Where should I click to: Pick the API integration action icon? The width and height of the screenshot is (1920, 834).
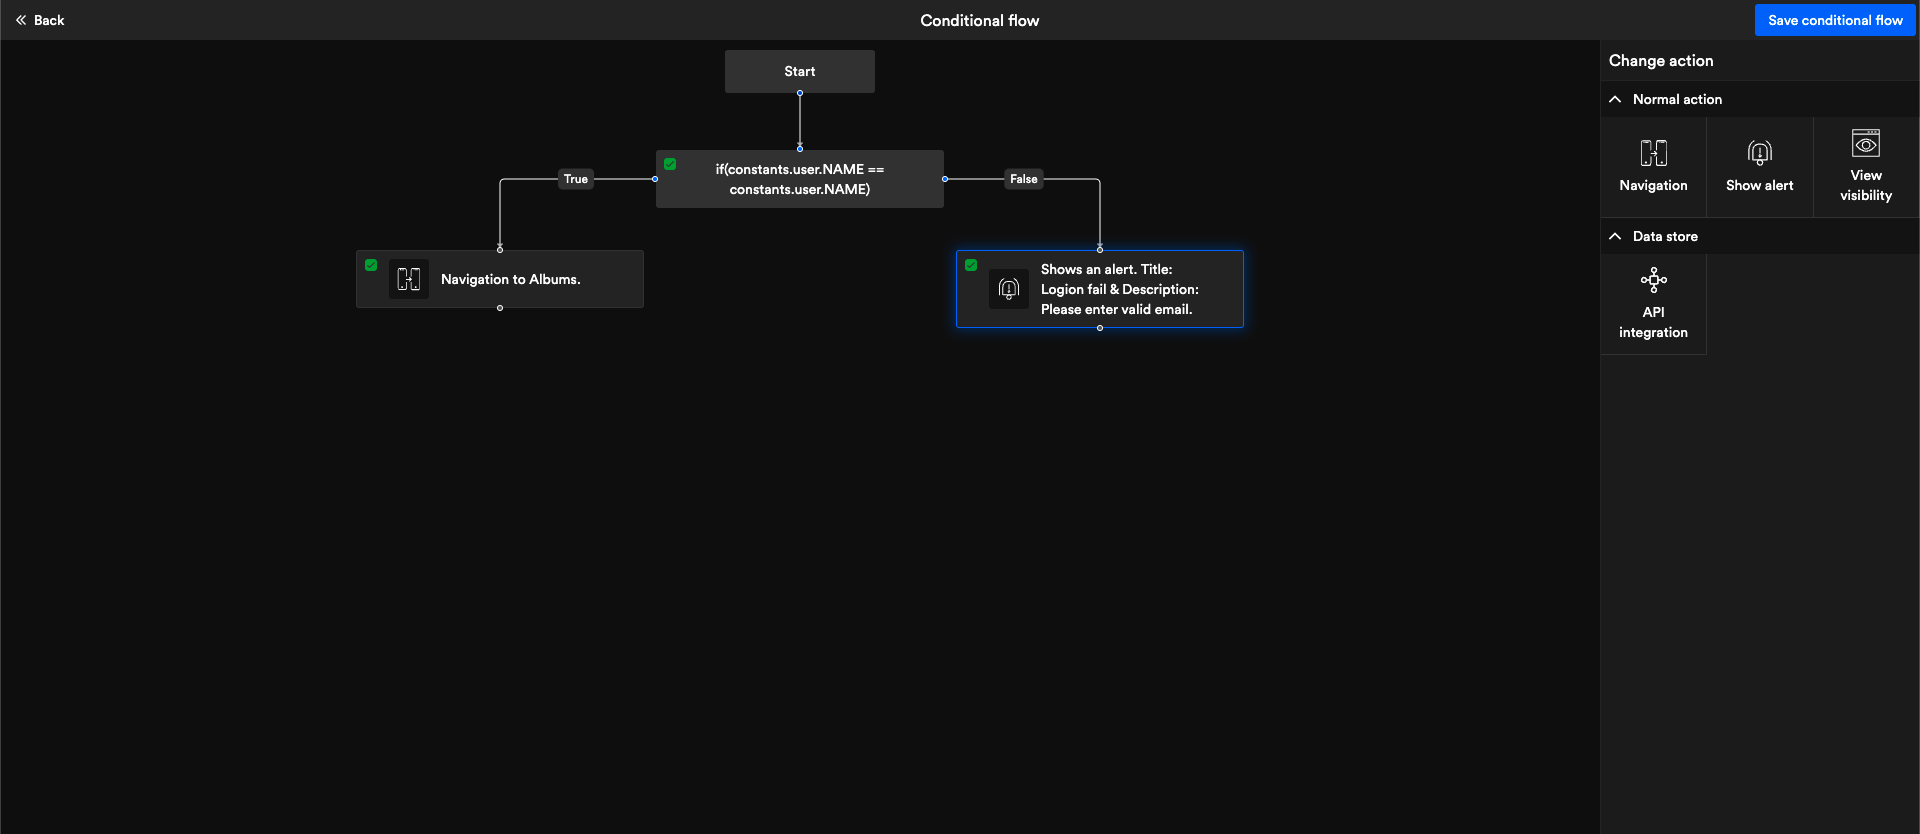[x=1653, y=280]
